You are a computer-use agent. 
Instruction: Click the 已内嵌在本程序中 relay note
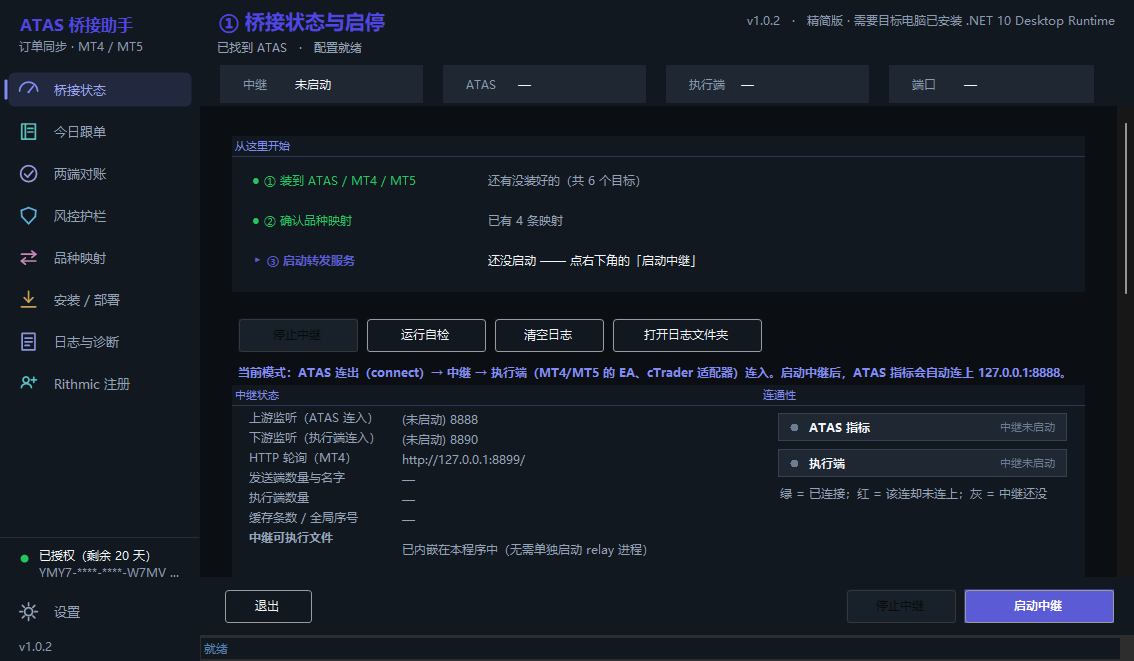(x=524, y=550)
